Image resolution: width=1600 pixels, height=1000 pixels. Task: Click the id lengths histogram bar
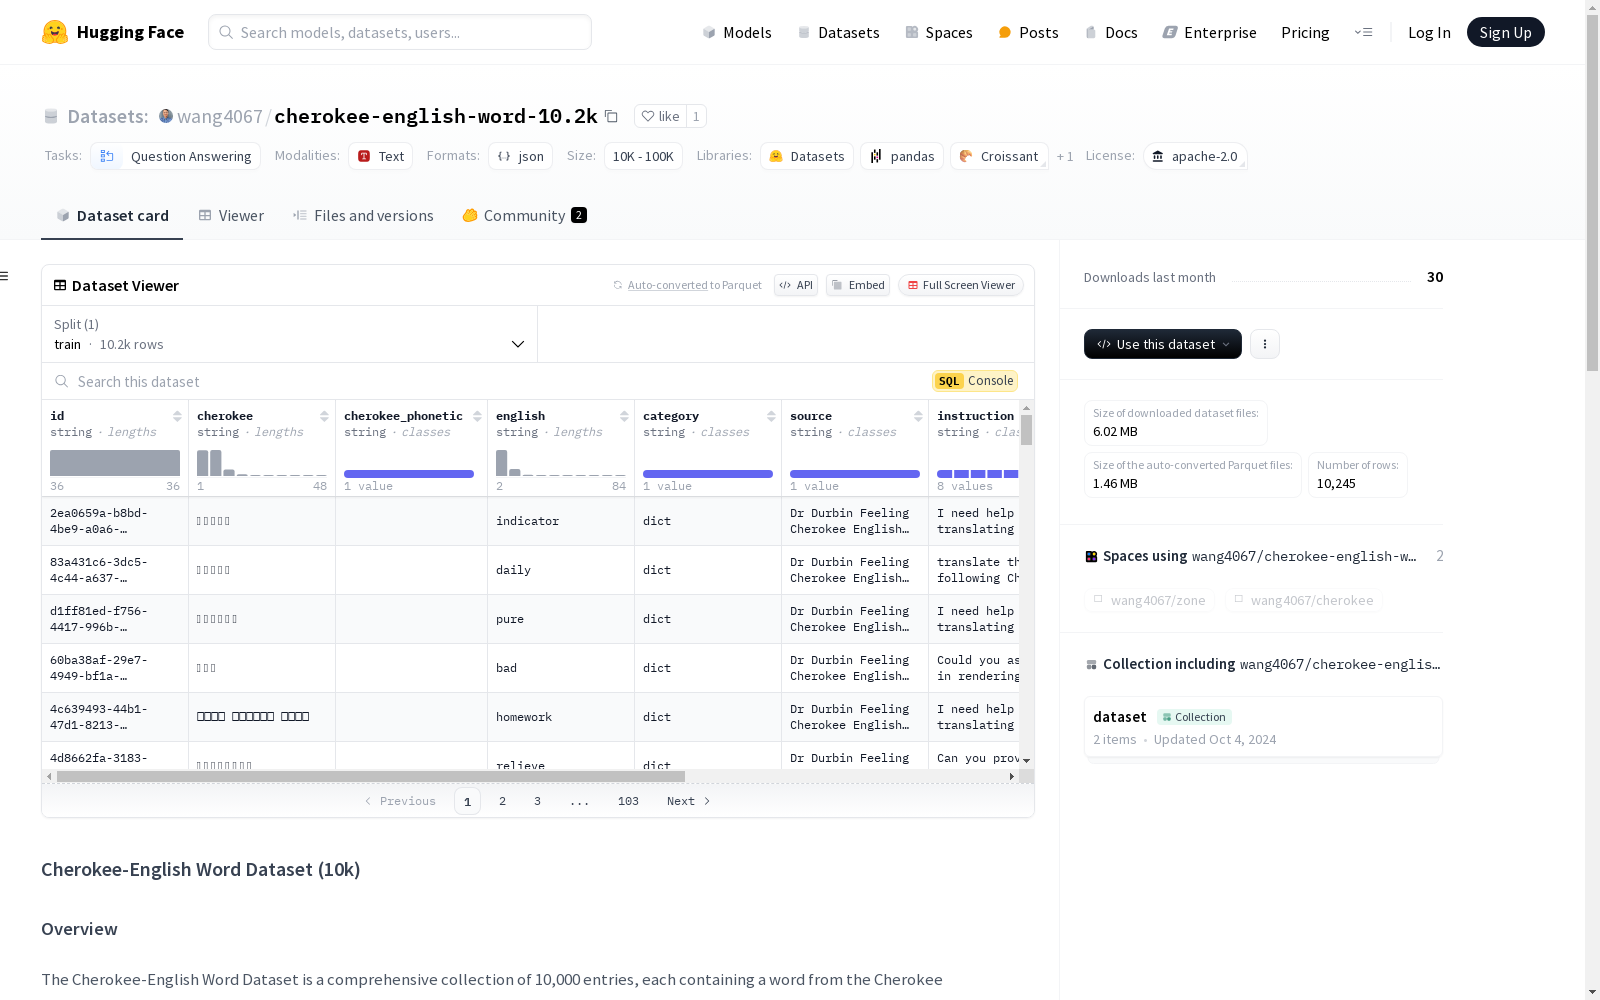pos(115,463)
